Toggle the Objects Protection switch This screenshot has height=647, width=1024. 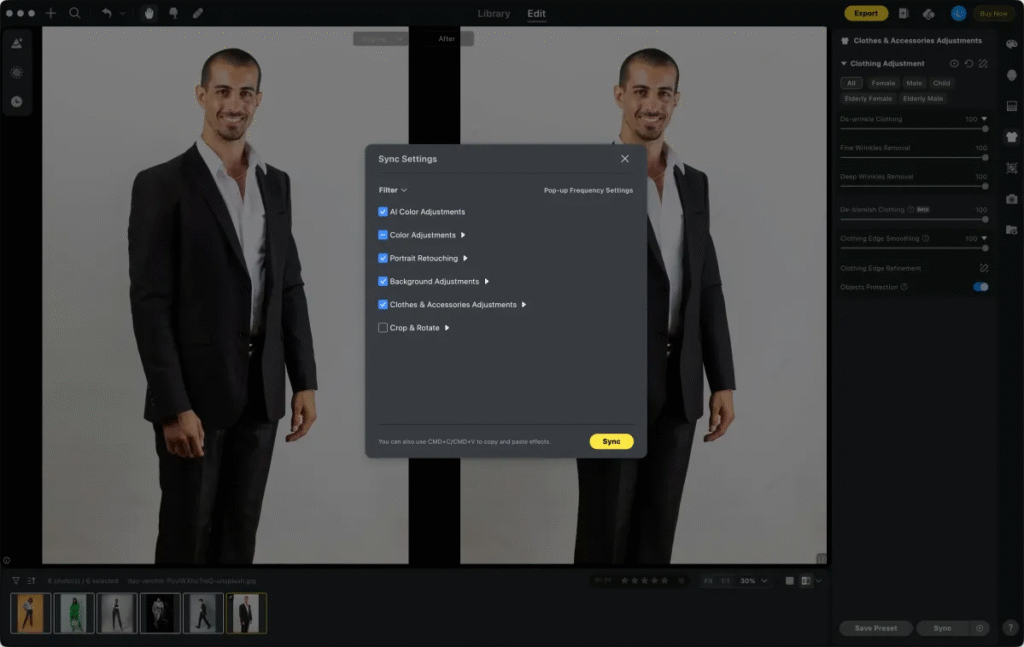tap(980, 287)
